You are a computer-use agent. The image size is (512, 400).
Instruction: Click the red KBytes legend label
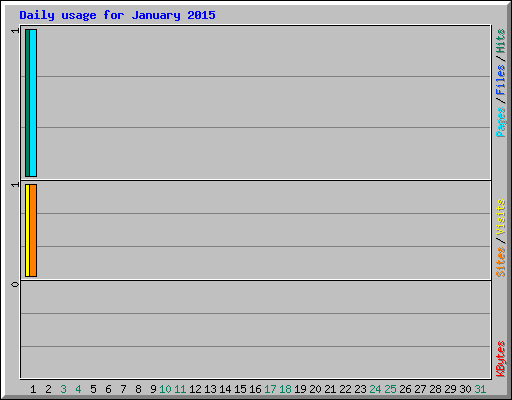(x=500, y=359)
